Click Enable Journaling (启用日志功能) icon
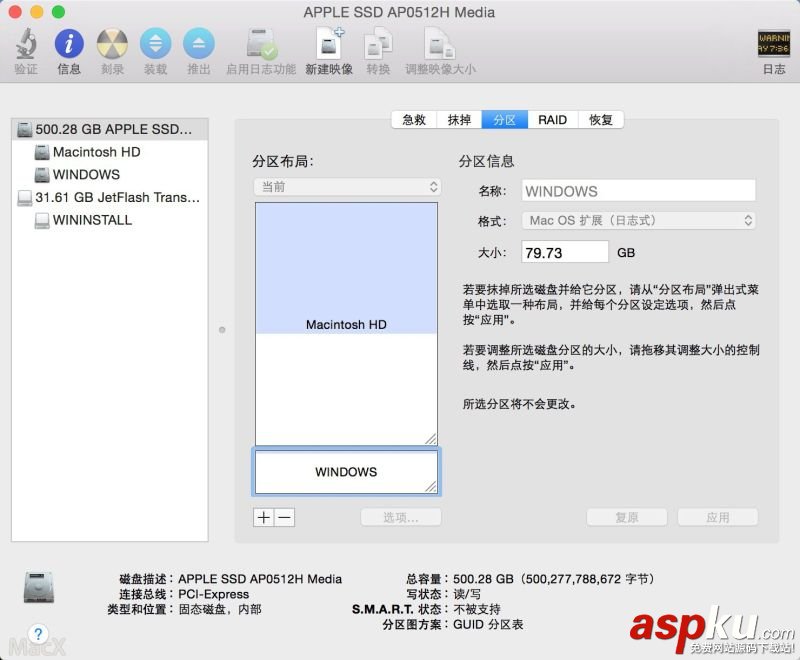 click(261, 44)
